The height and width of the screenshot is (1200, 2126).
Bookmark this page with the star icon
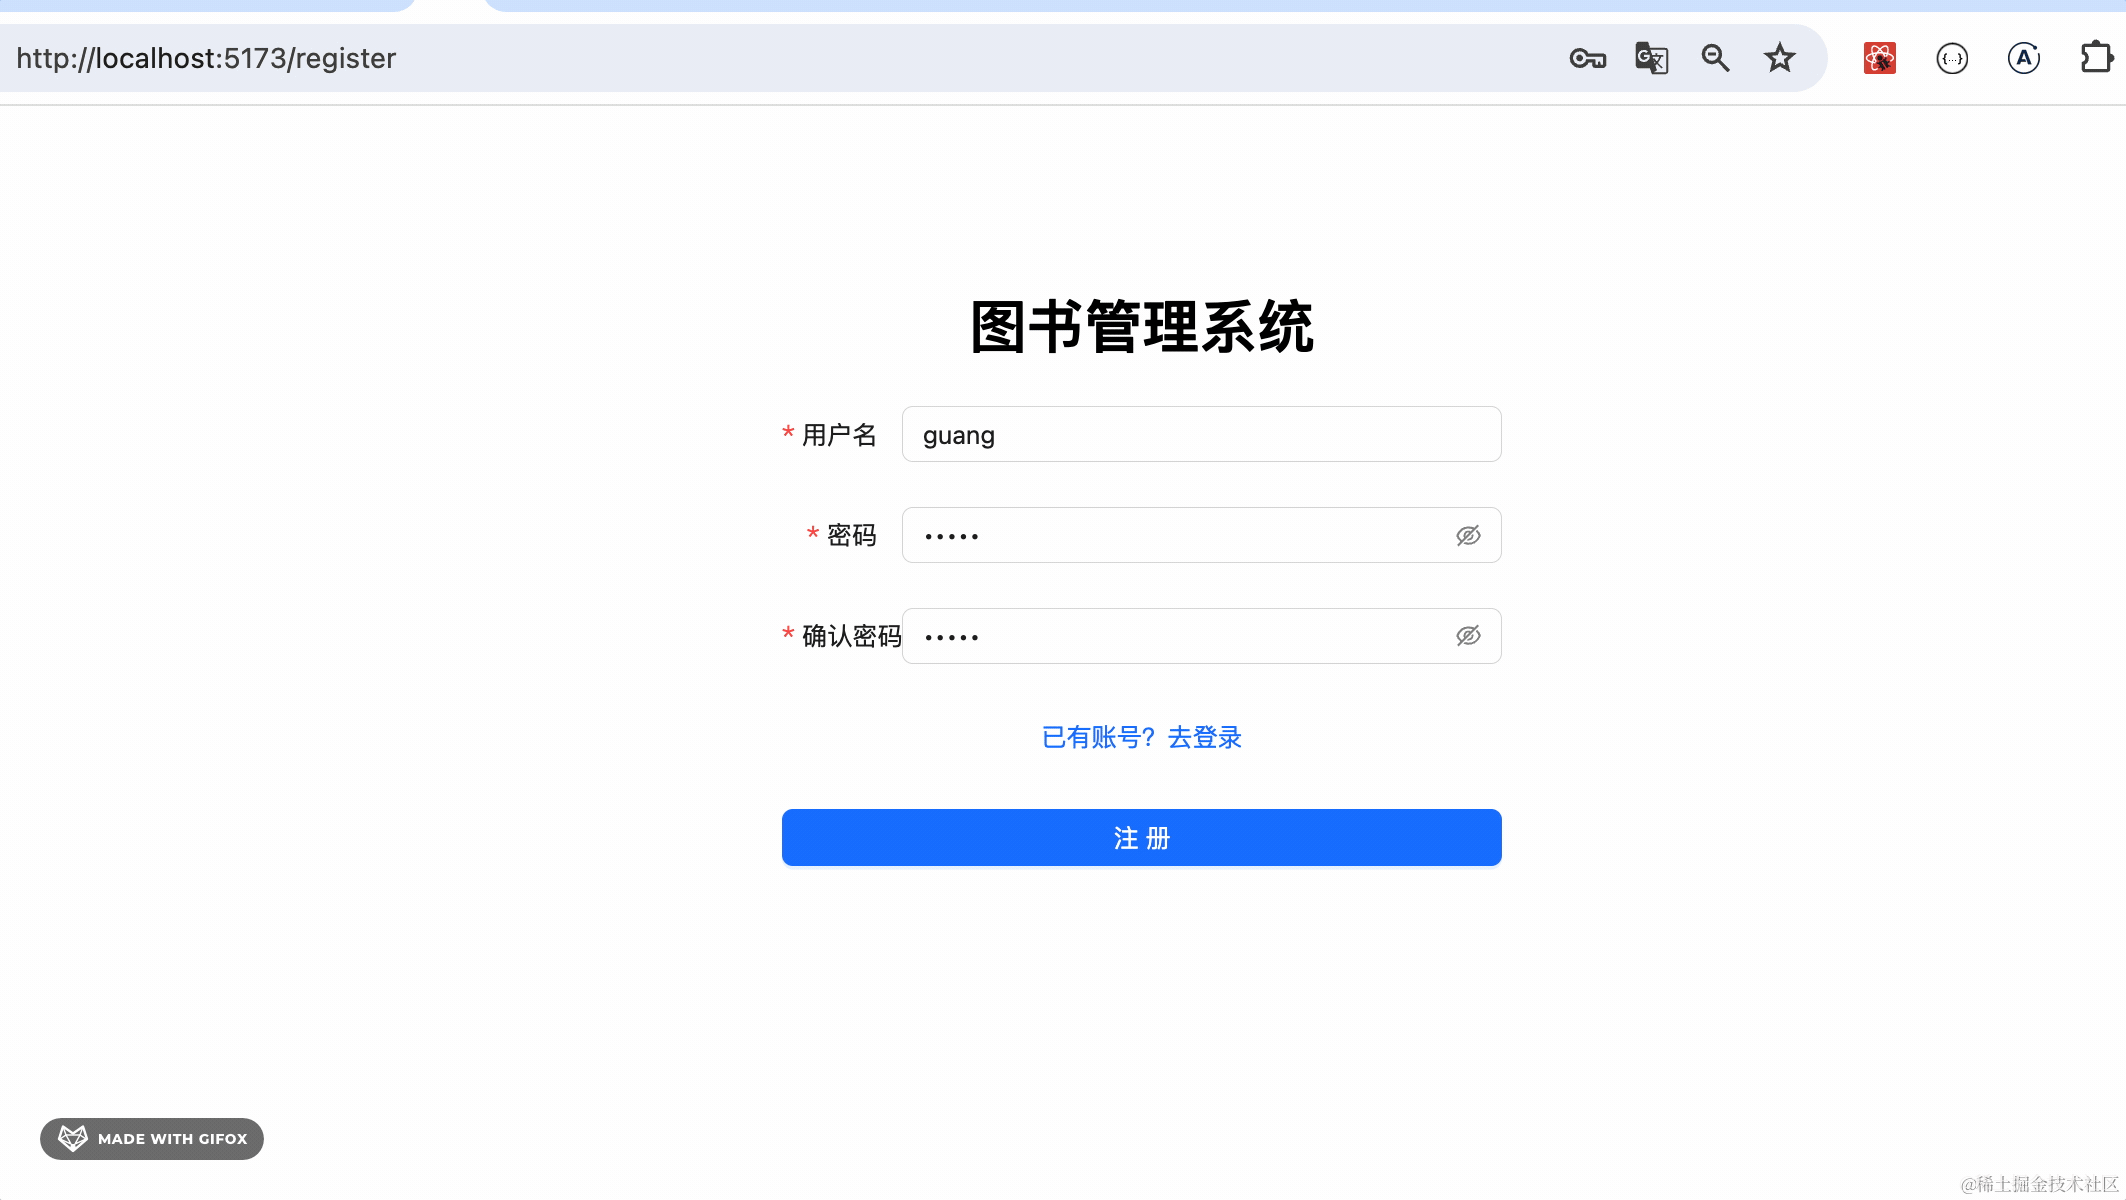[1779, 59]
